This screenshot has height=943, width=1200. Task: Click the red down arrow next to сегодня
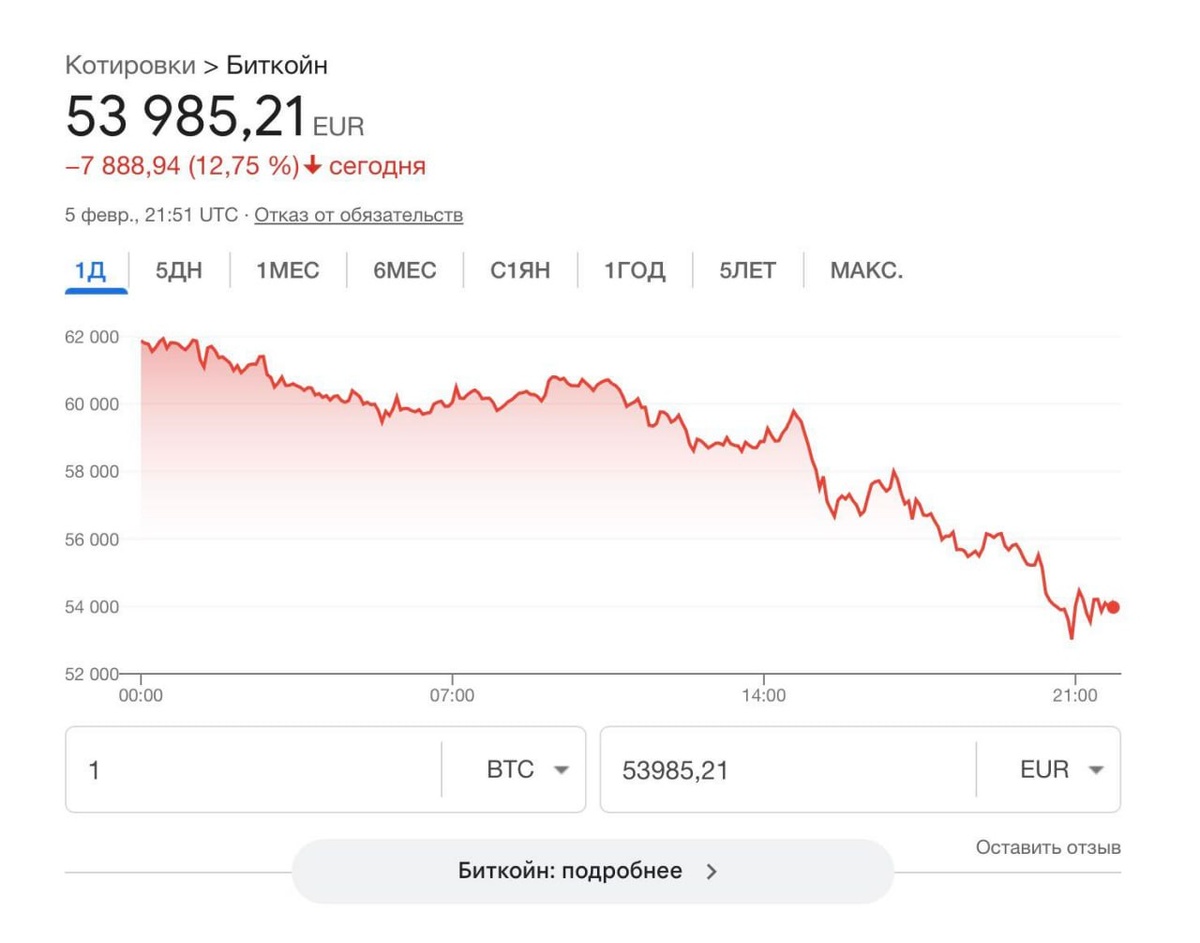click(x=313, y=166)
